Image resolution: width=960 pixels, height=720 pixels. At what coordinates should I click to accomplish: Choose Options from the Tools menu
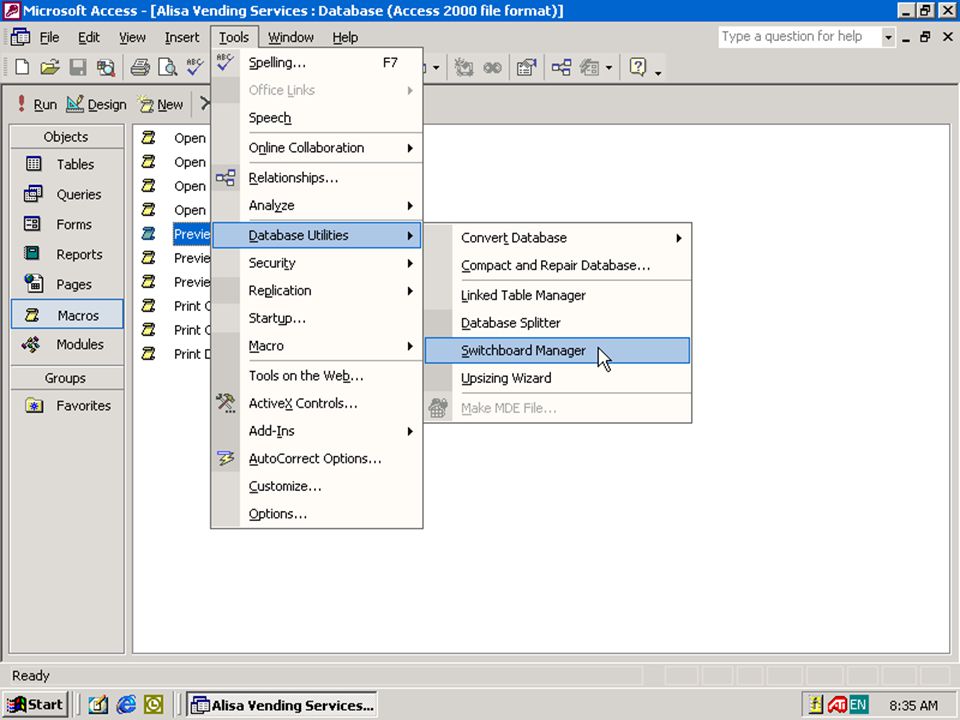[317, 513]
